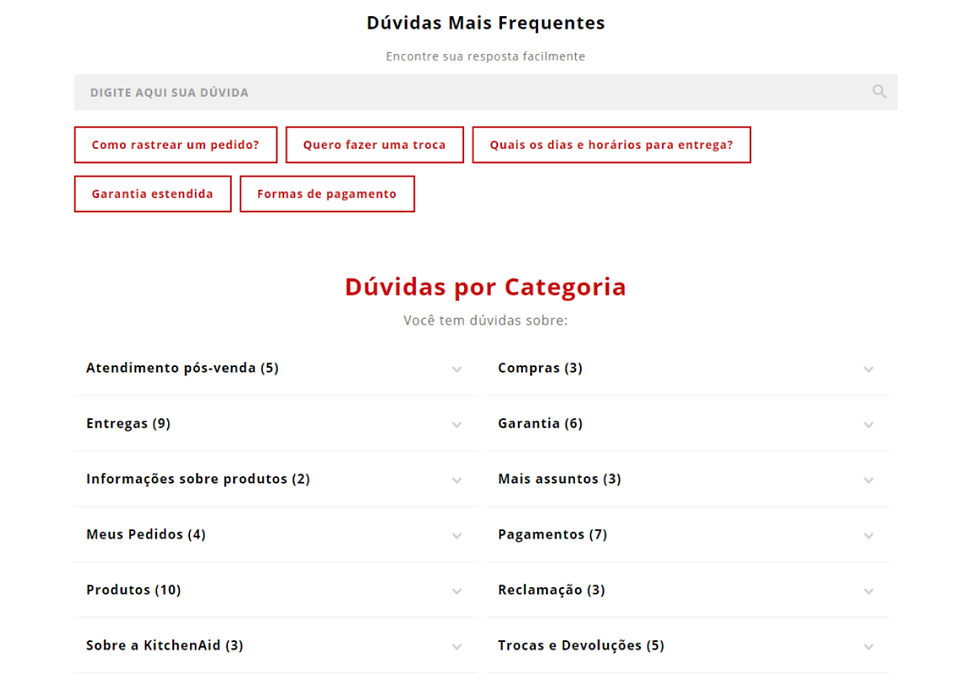980x700 pixels.
Task: Click 'Quais os dias e horários para entrega?'
Action: [x=611, y=145]
